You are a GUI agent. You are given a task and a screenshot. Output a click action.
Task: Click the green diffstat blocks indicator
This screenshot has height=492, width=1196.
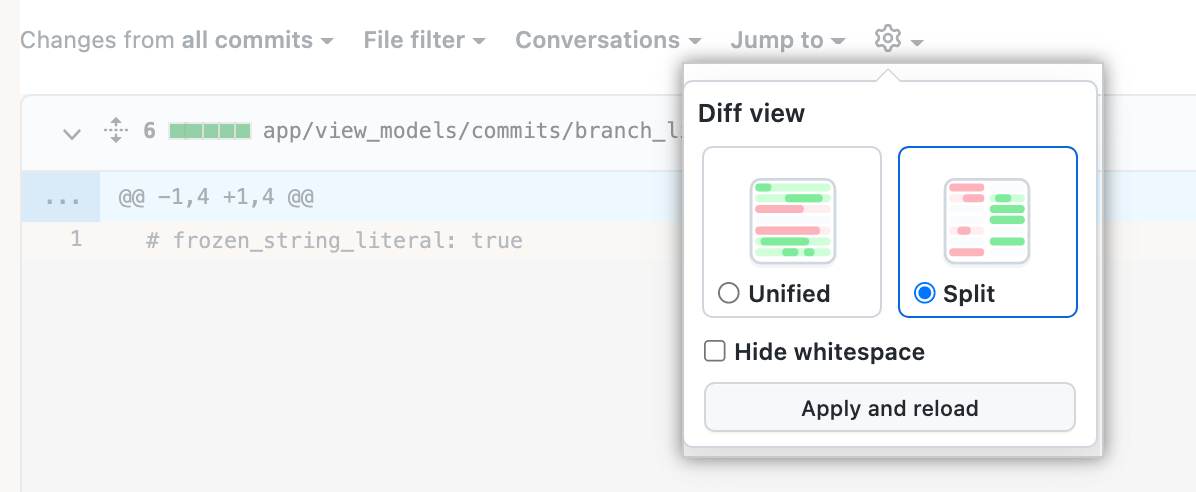pyautogui.click(x=209, y=131)
